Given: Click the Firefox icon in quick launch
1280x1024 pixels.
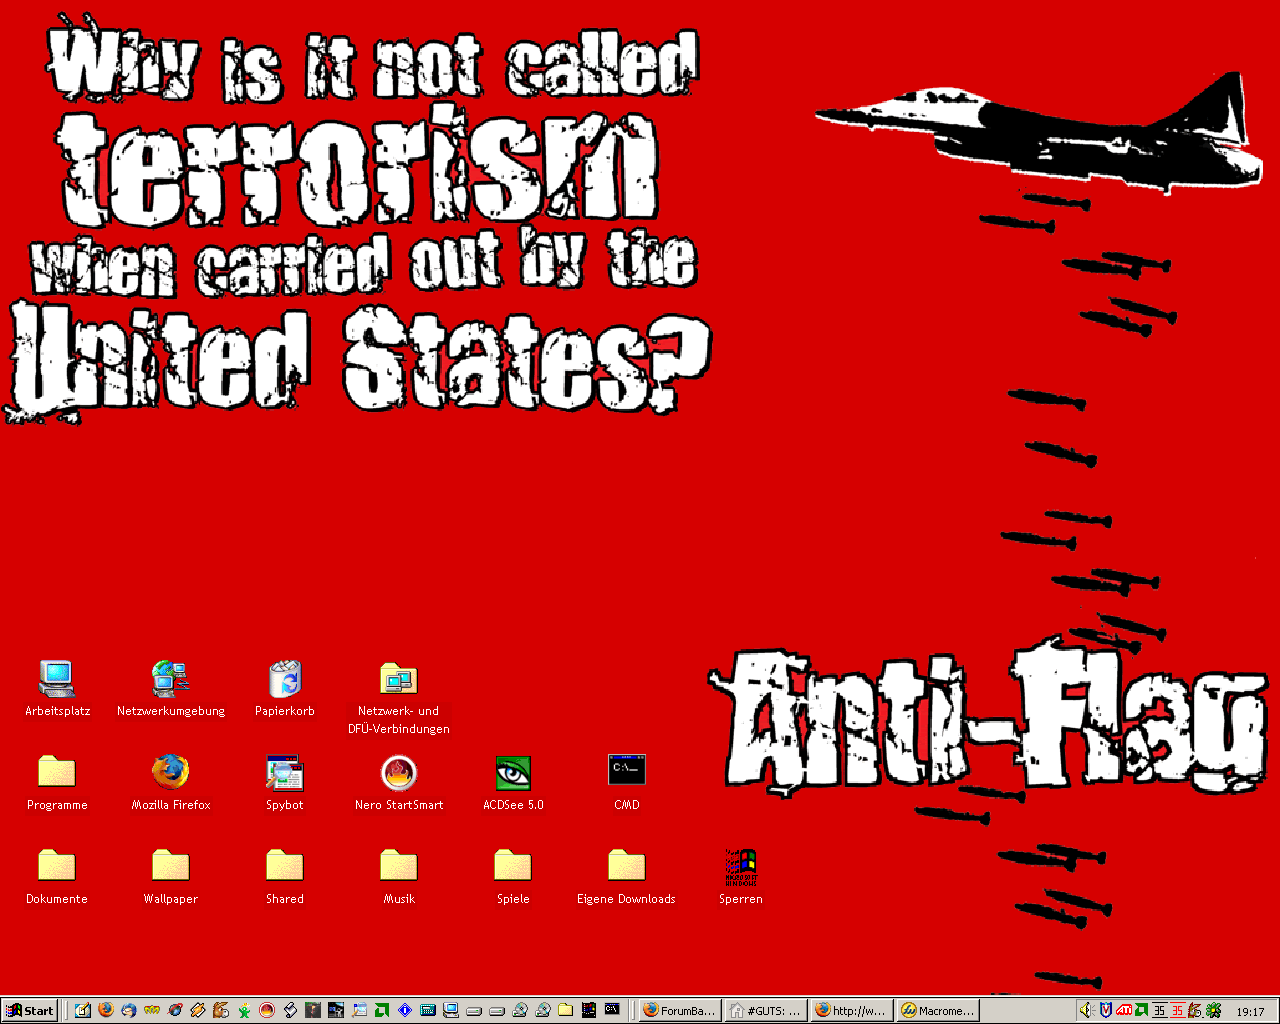Looking at the screenshot, I should (106, 1010).
